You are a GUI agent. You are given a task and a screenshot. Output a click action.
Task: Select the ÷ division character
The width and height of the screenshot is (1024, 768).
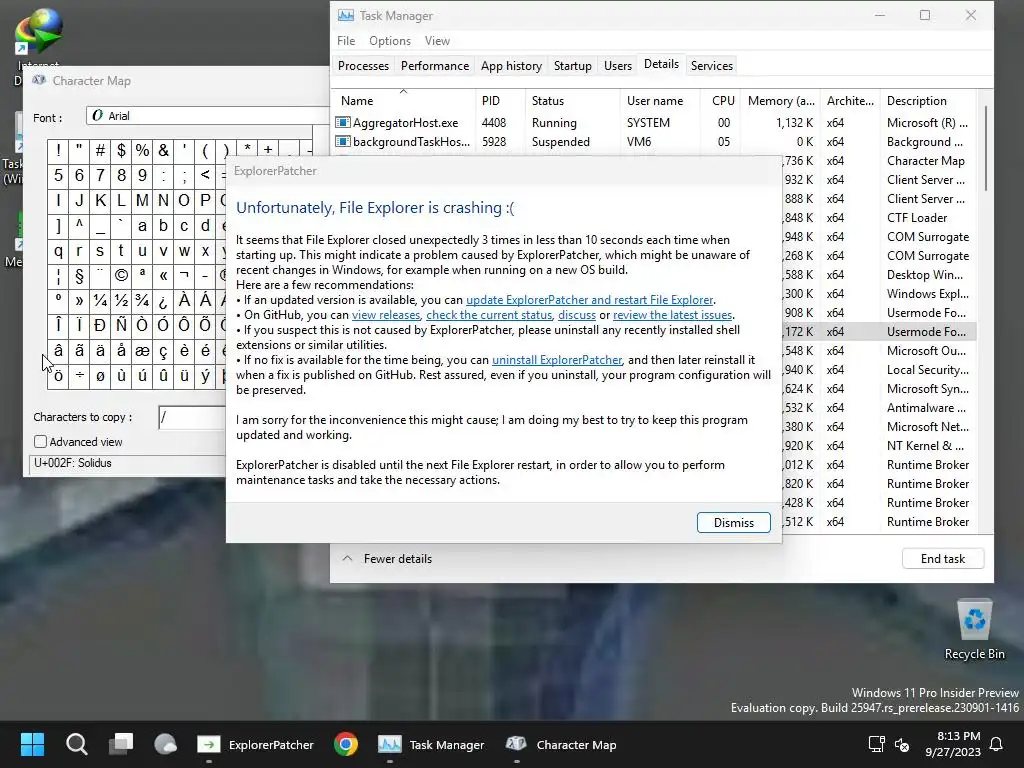pyautogui.click(x=79, y=376)
